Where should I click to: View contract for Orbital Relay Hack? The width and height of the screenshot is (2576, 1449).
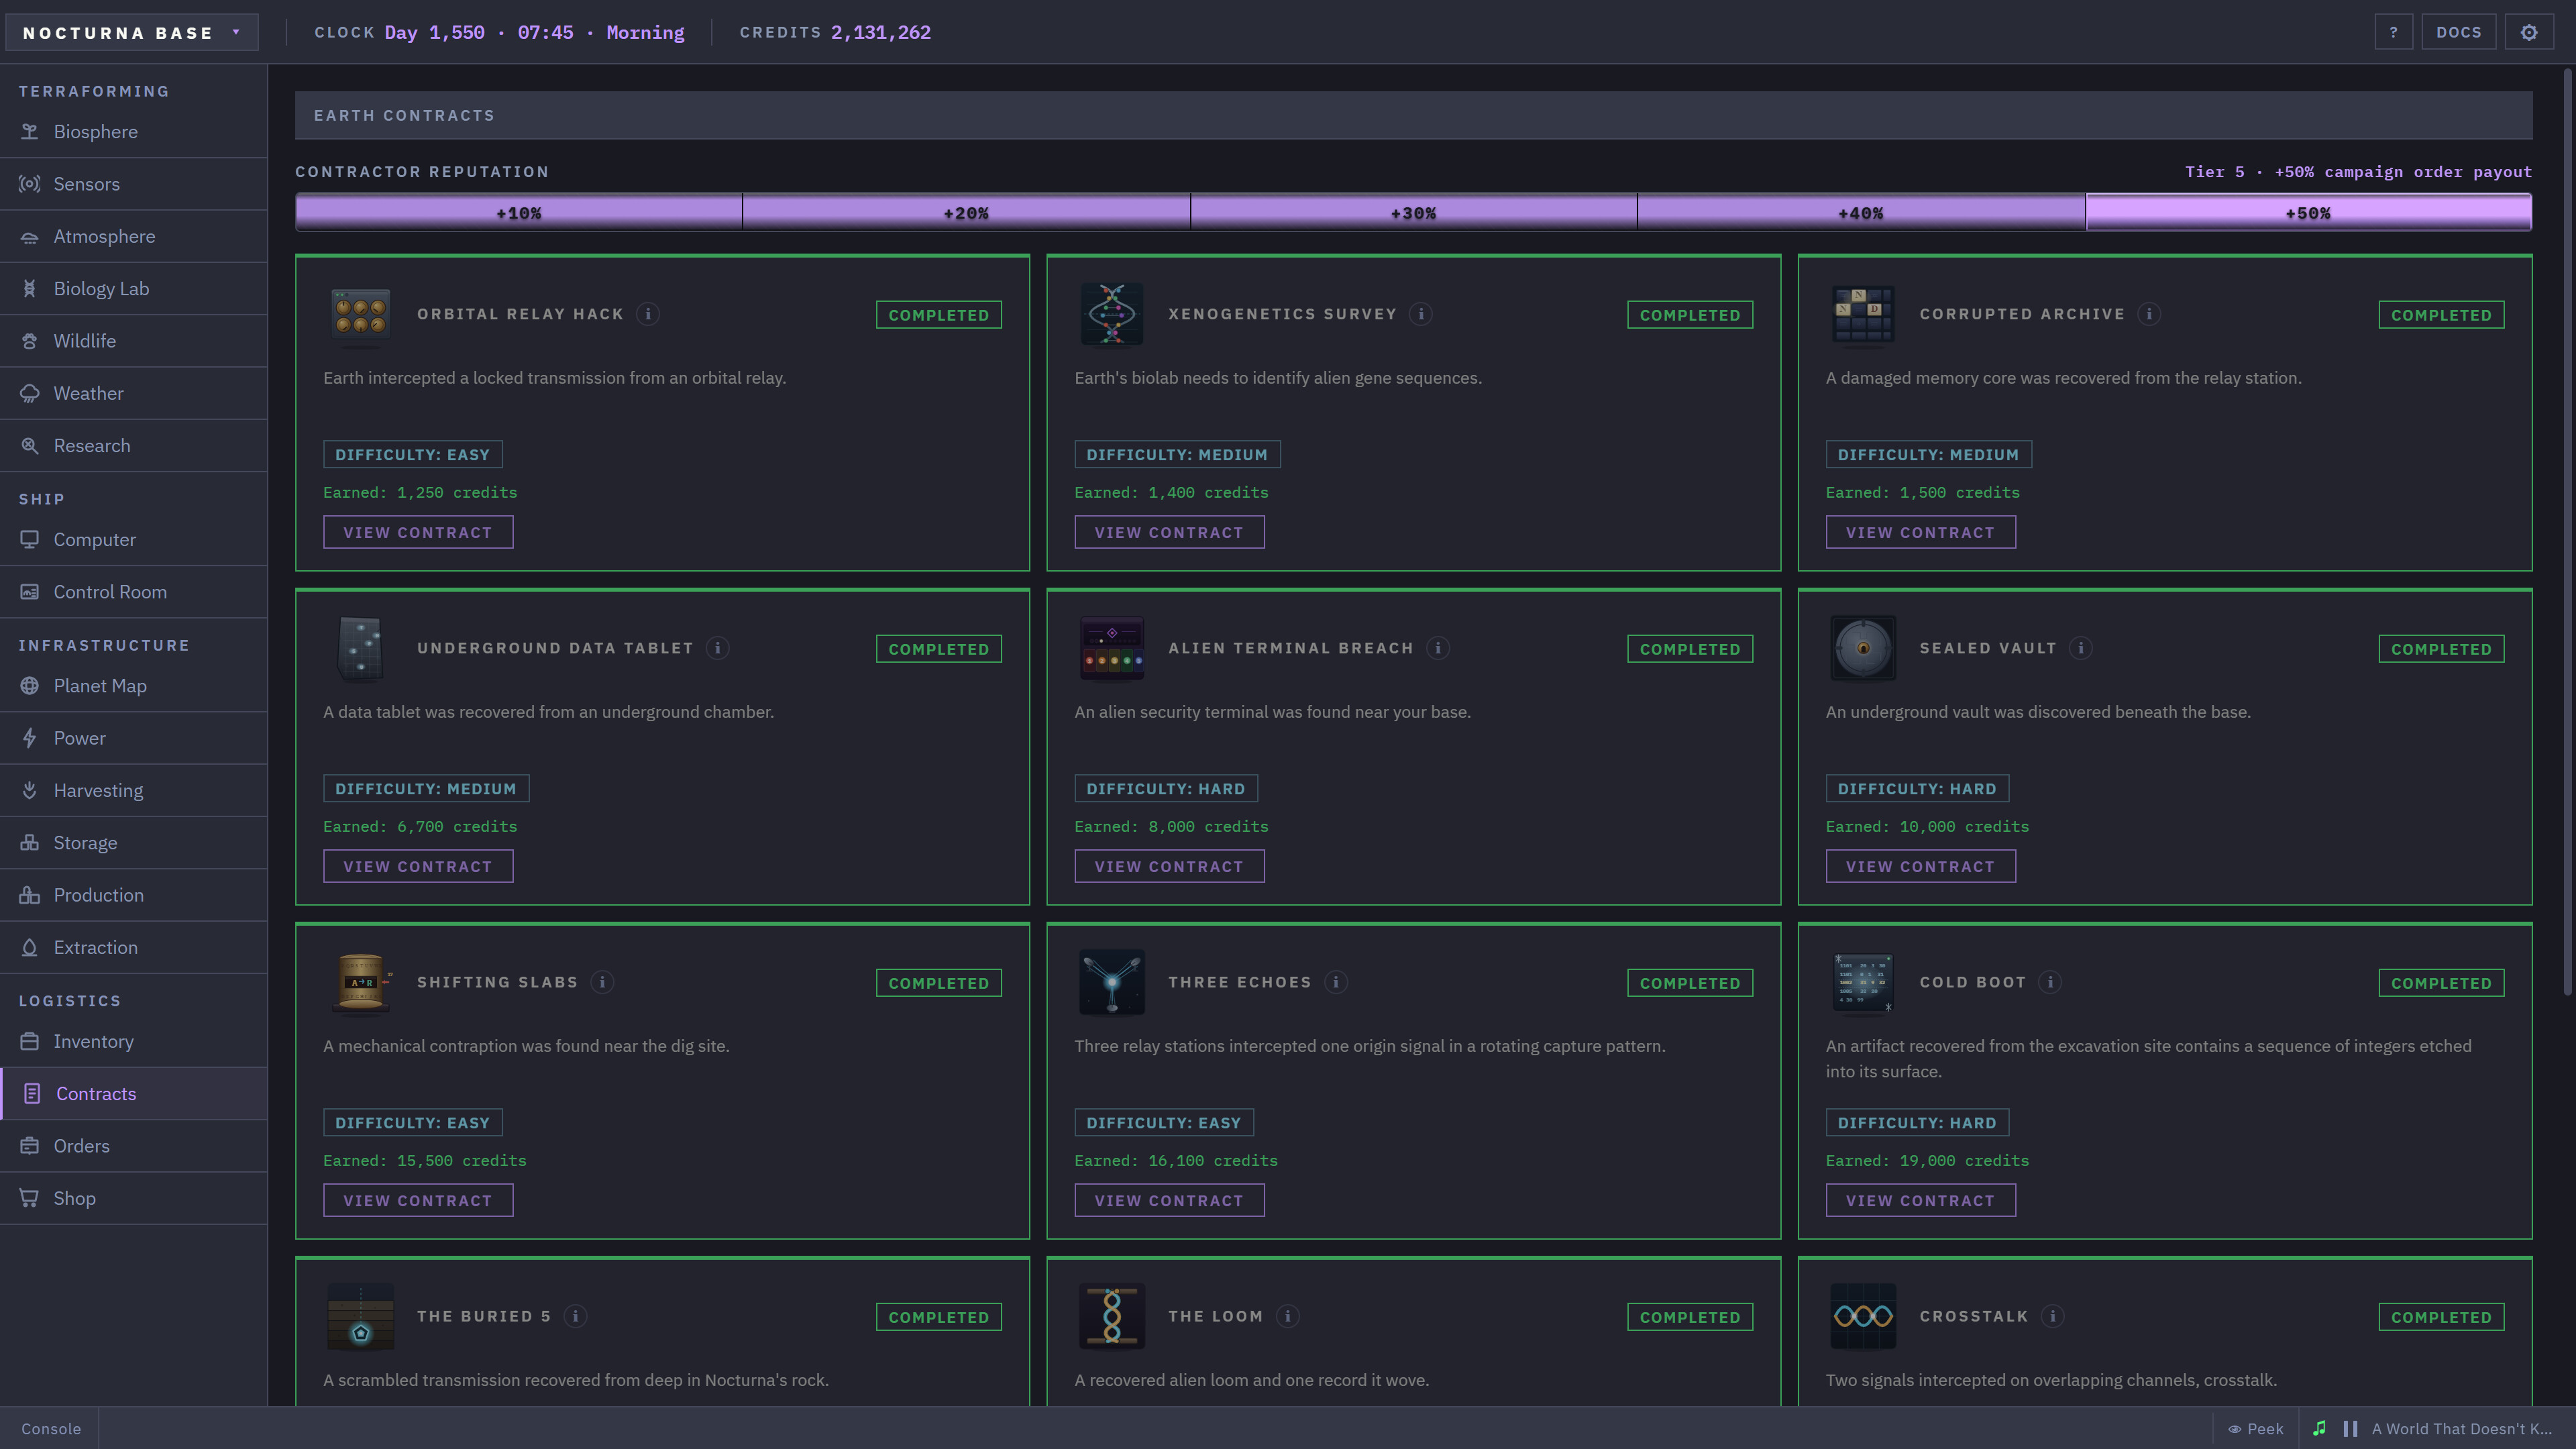tap(418, 532)
